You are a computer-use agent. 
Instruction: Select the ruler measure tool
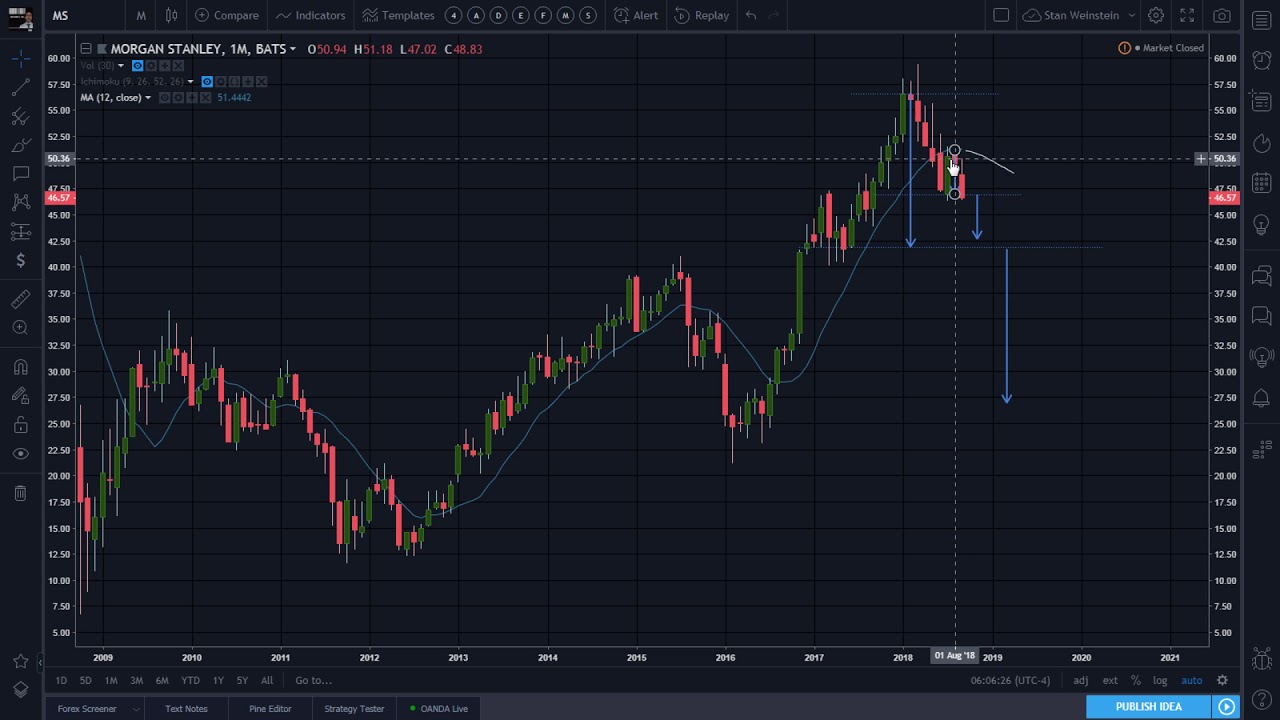coord(20,299)
